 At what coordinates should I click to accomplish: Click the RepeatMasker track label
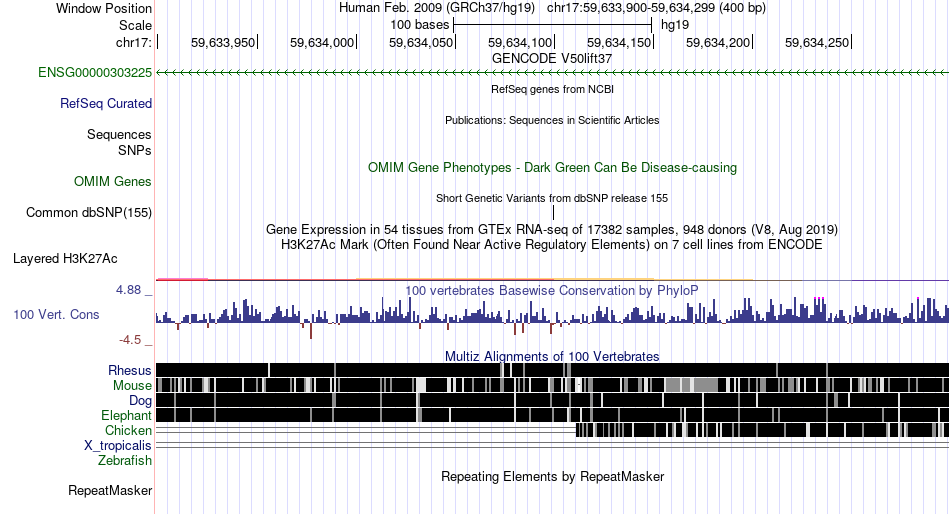coord(110,490)
